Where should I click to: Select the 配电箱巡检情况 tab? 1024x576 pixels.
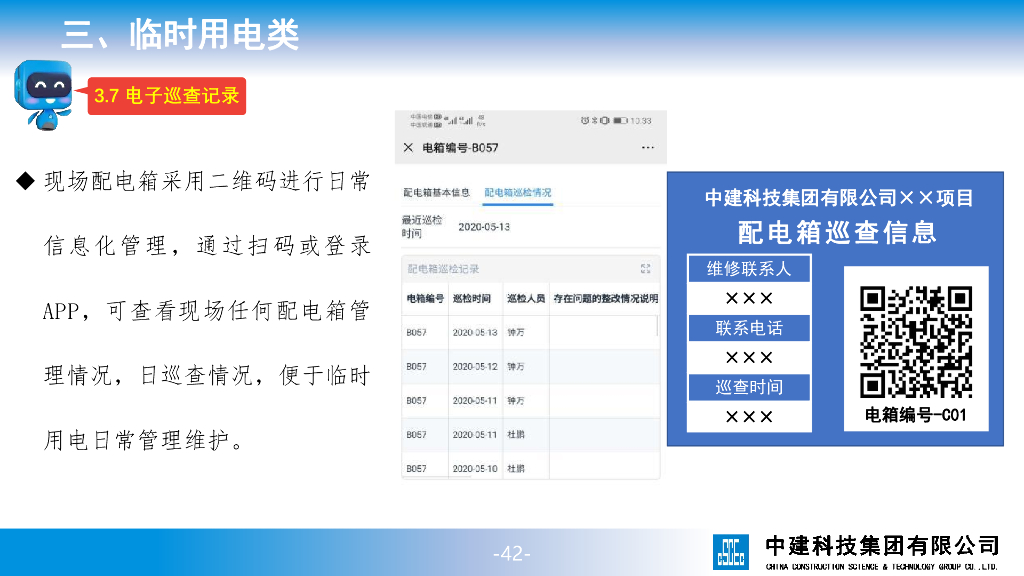pos(518,193)
